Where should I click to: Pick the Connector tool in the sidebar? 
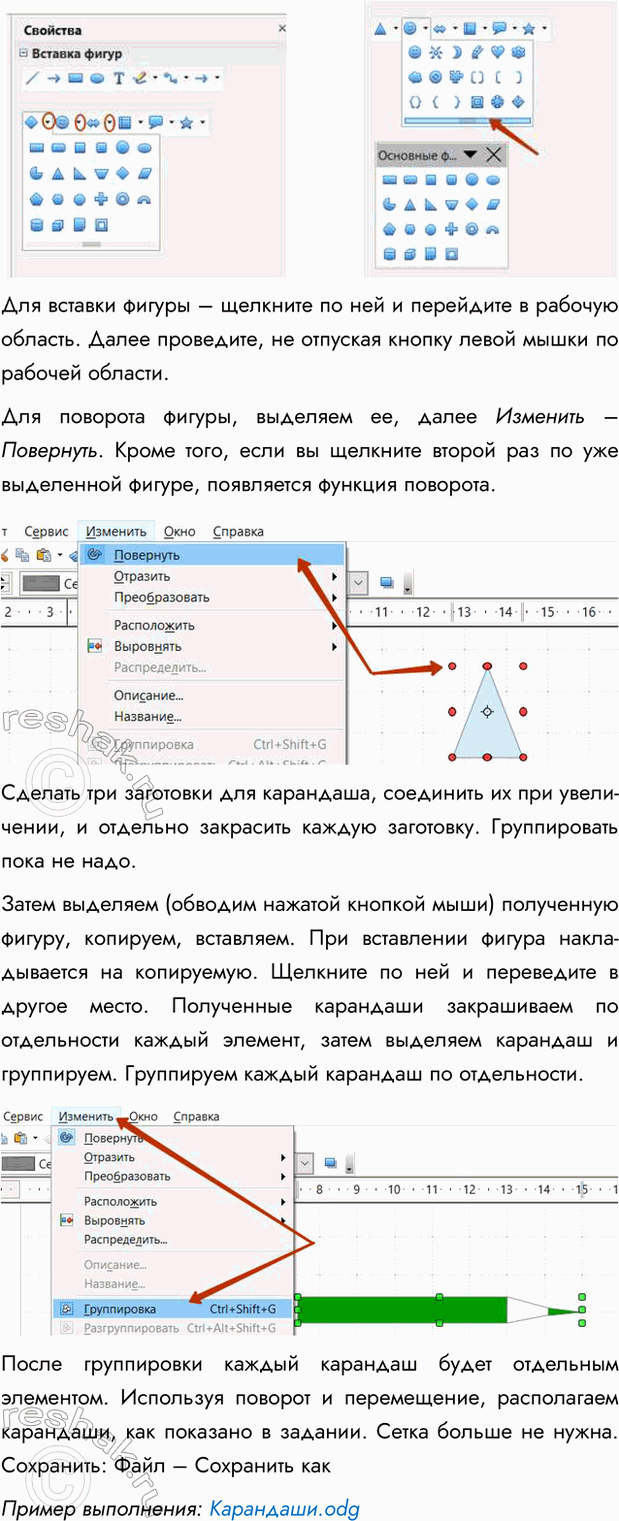coord(170,78)
